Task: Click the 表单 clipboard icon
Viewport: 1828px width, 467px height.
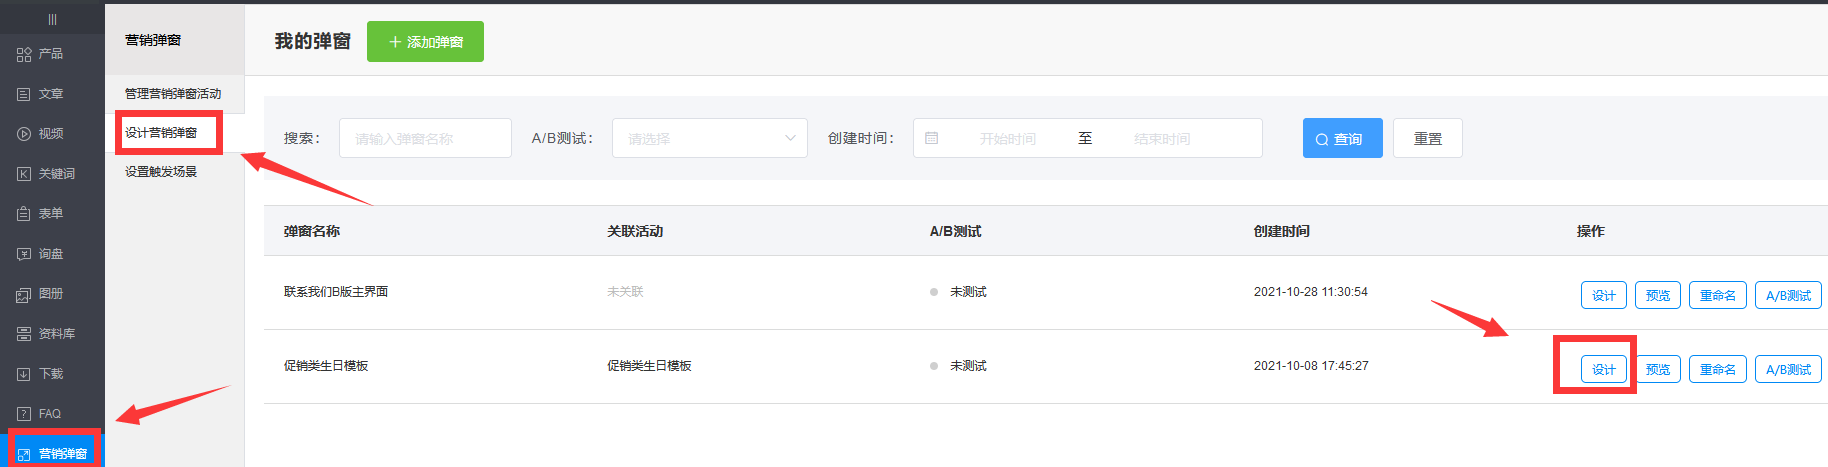Action: click(24, 214)
